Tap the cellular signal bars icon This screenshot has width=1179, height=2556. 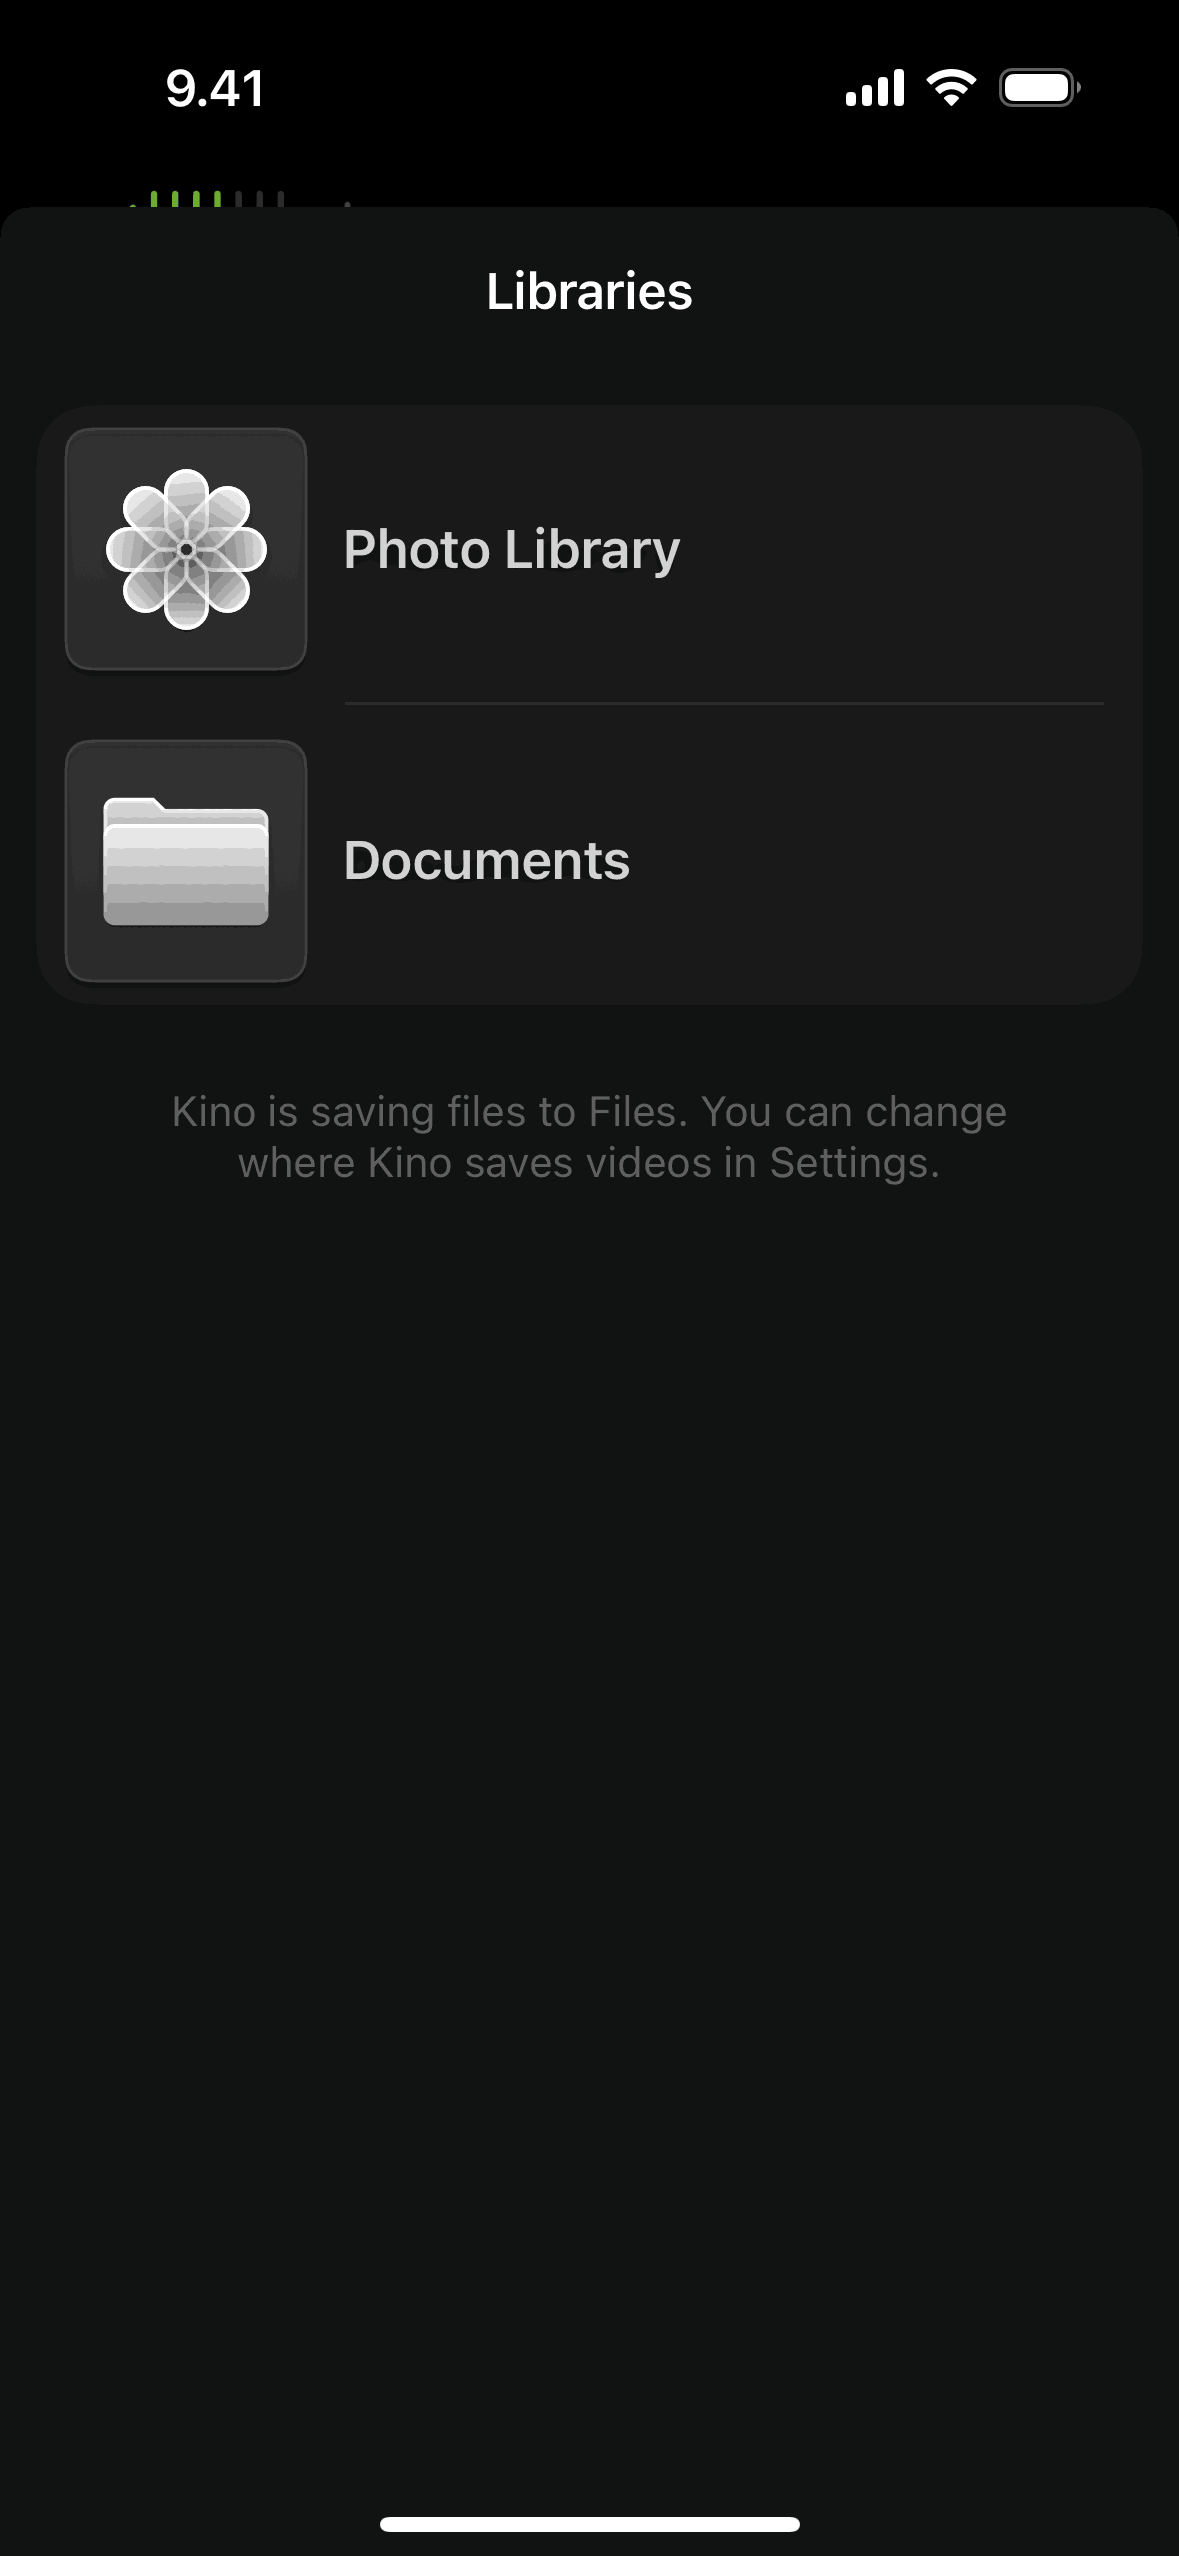pos(875,88)
